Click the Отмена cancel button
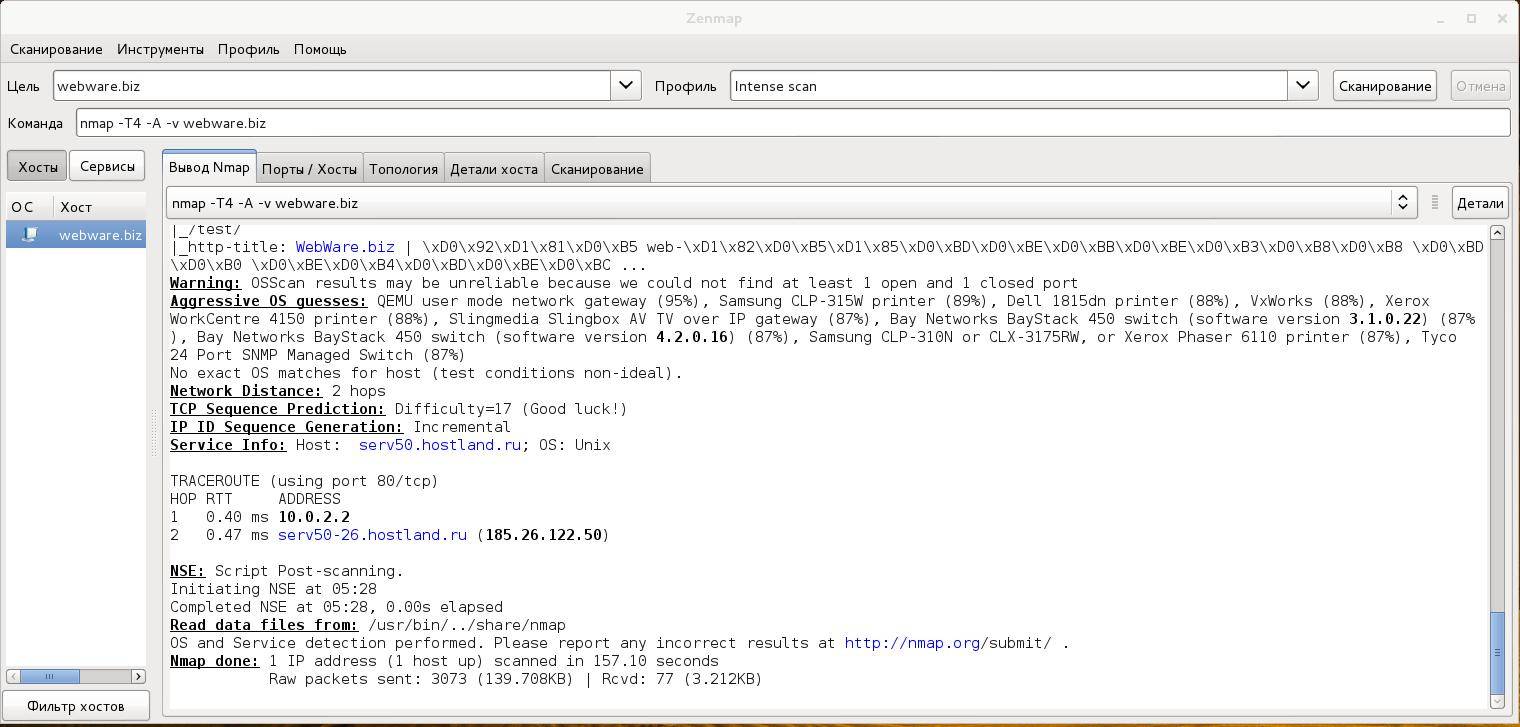The height and width of the screenshot is (727, 1520). 1480,86
